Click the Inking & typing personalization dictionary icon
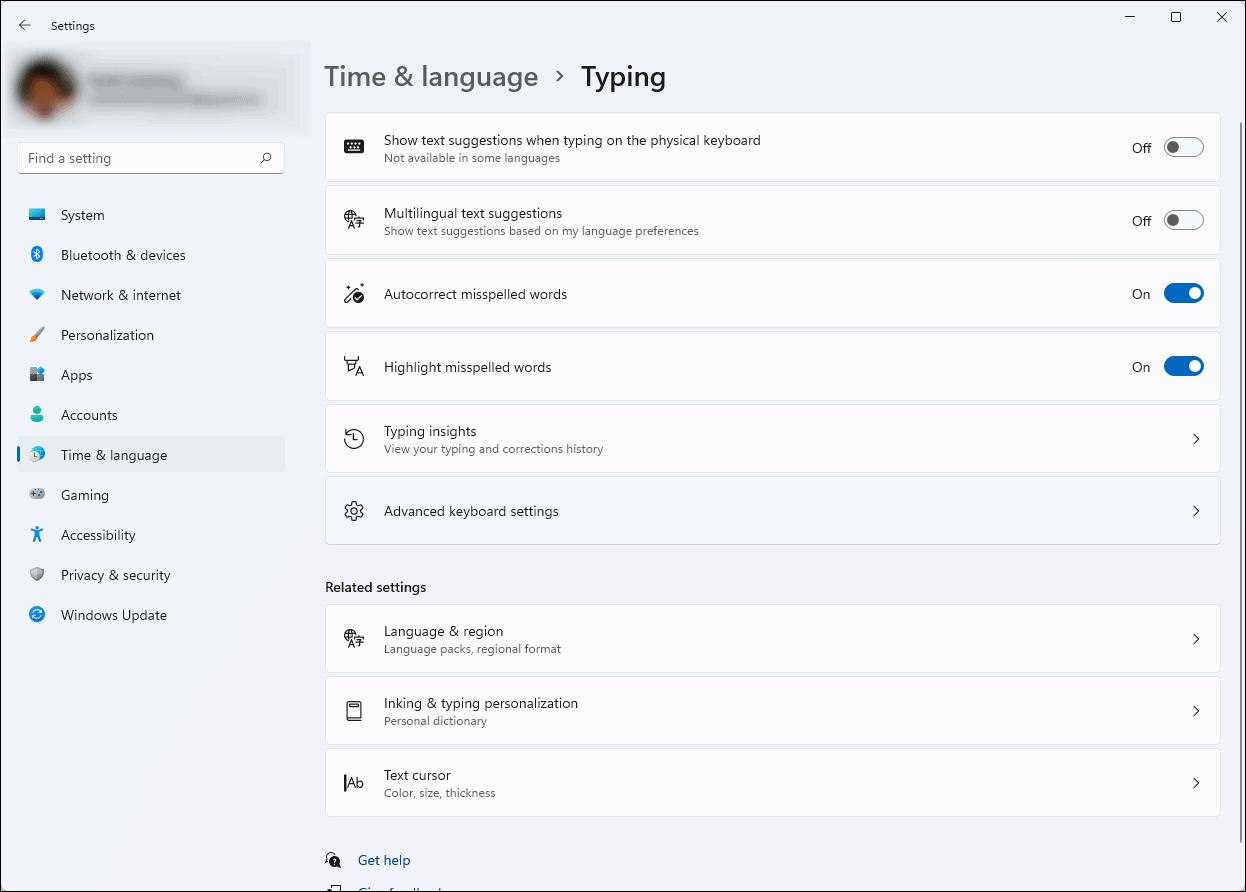The height and width of the screenshot is (892, 1246). 354,710
